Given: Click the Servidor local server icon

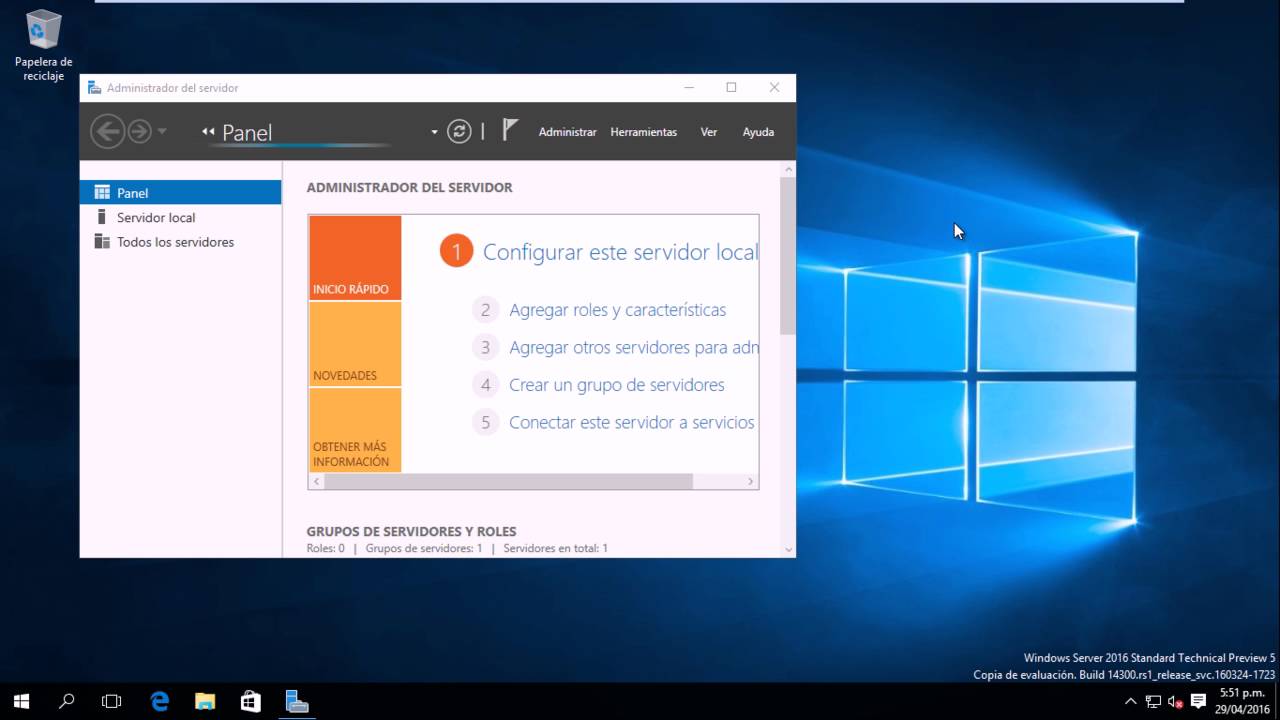Looking at the screenshot, I should (x=101, y=217).
